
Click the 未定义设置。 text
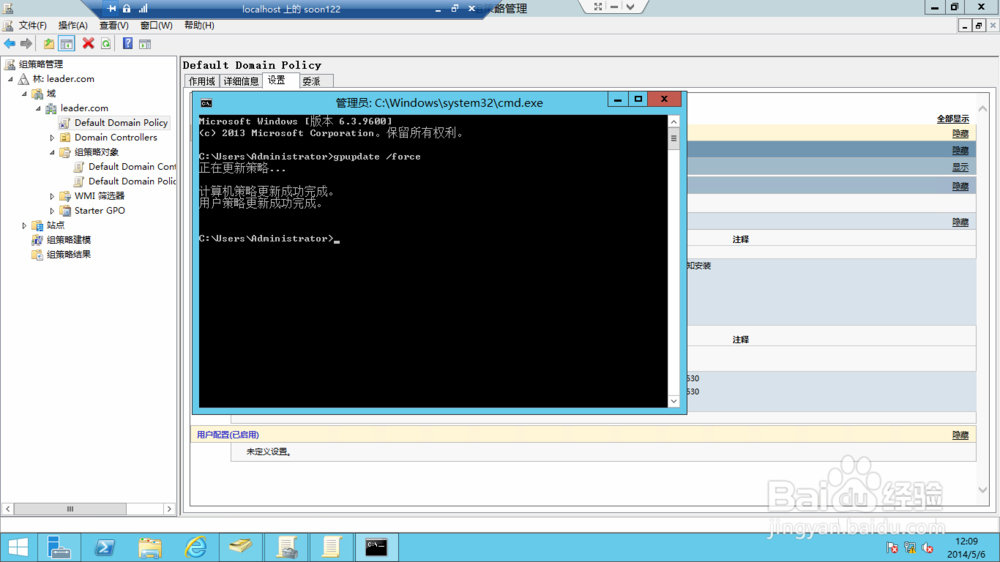coord(268,452)
